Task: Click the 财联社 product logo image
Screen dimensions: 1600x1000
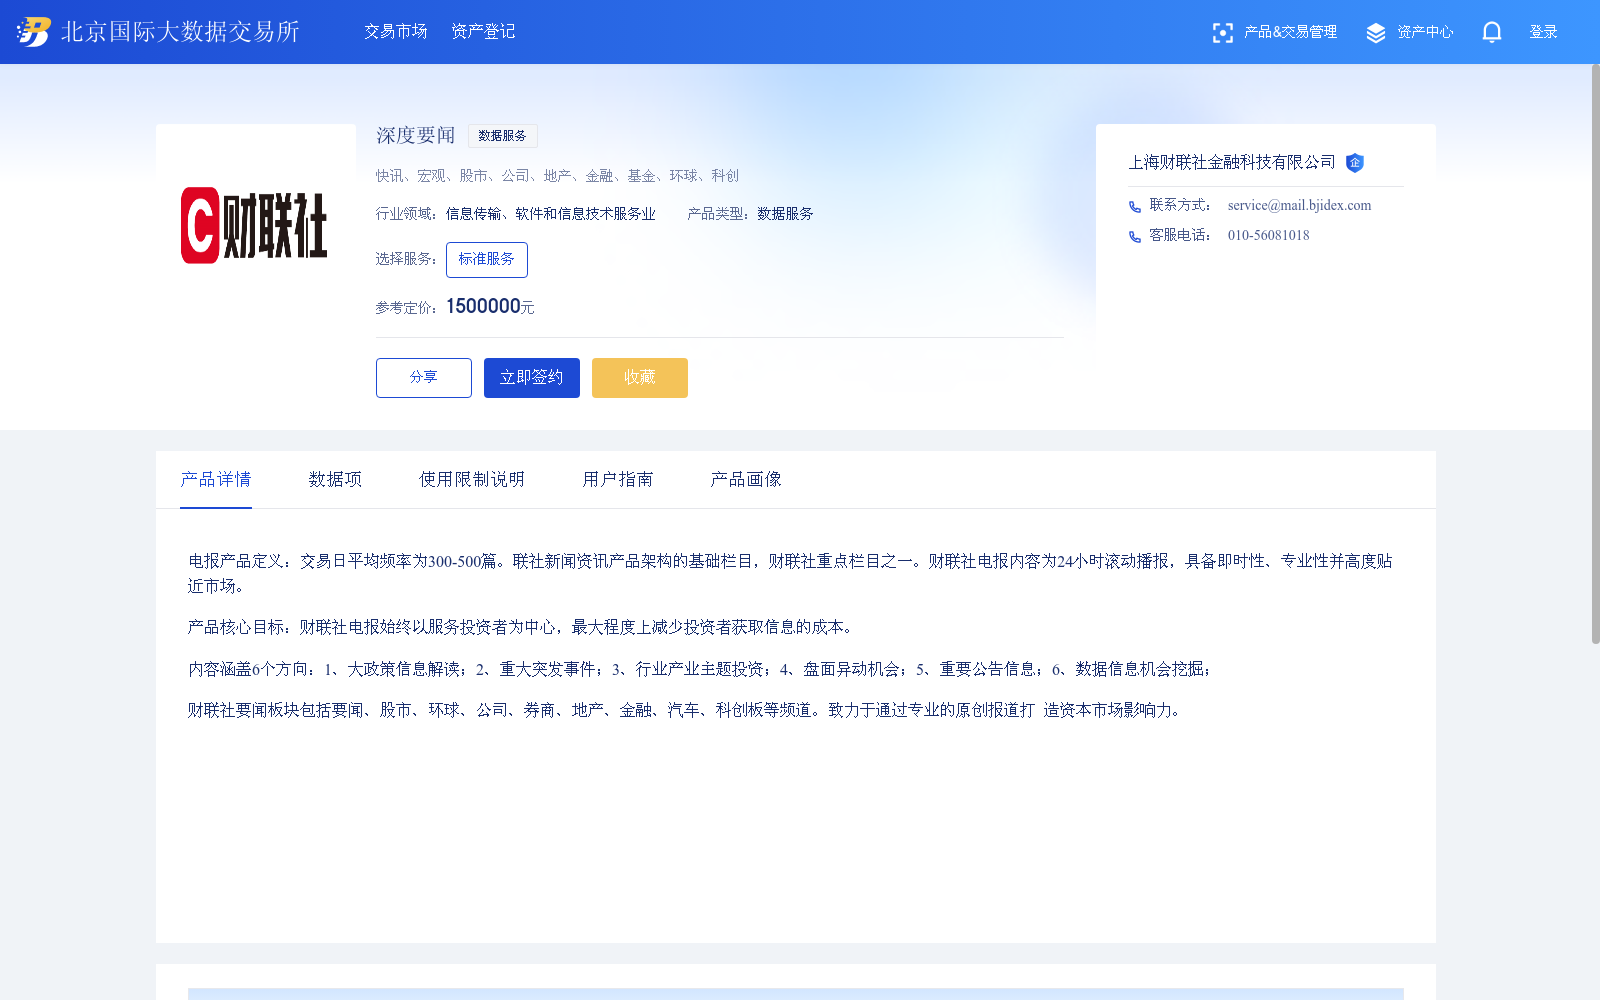Action: 254,226
